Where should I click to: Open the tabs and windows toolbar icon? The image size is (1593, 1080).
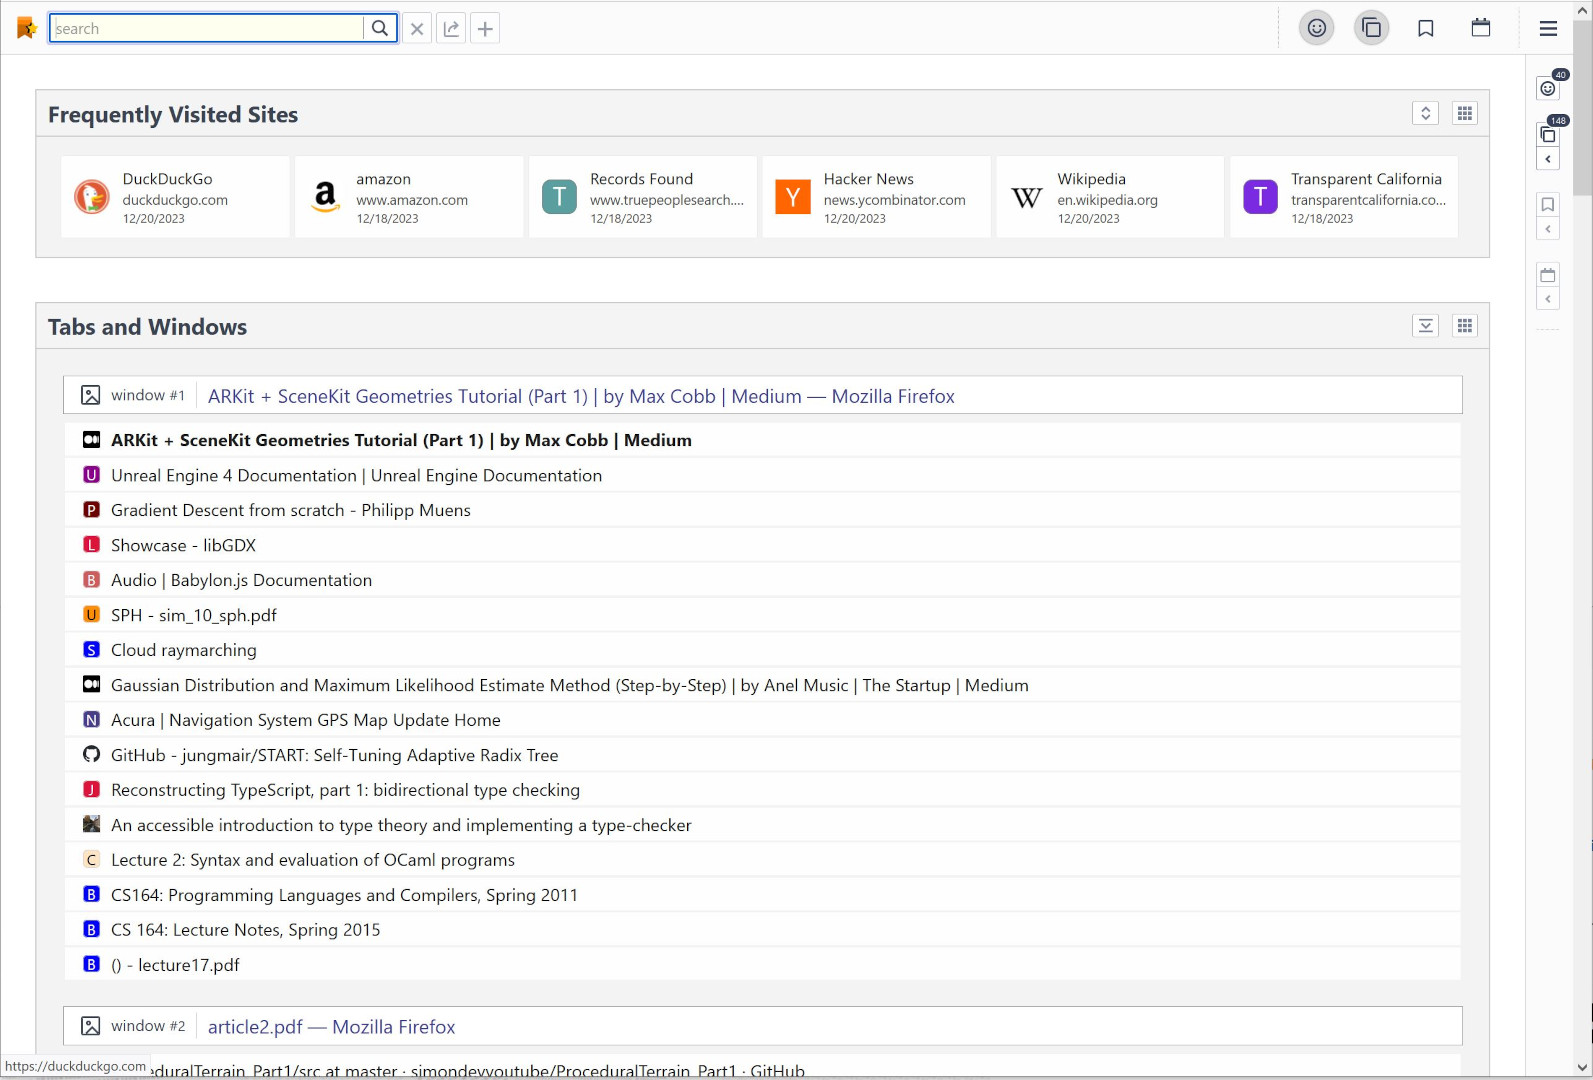pyautogui.click(x=1371, y=28)
